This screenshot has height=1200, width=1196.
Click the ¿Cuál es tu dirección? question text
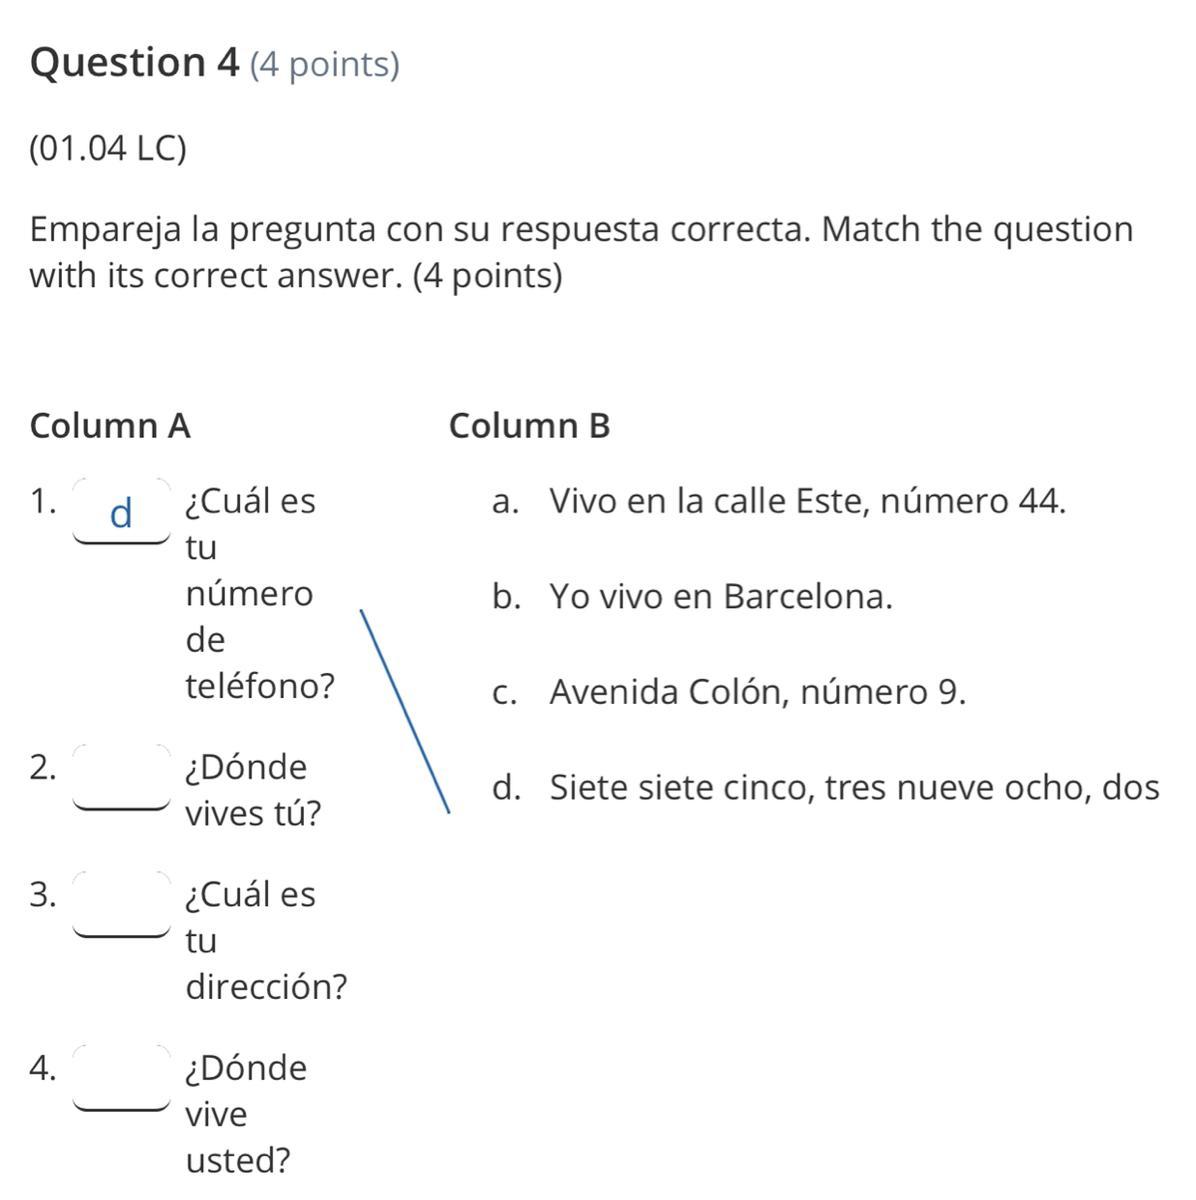(x=266, y=940)
